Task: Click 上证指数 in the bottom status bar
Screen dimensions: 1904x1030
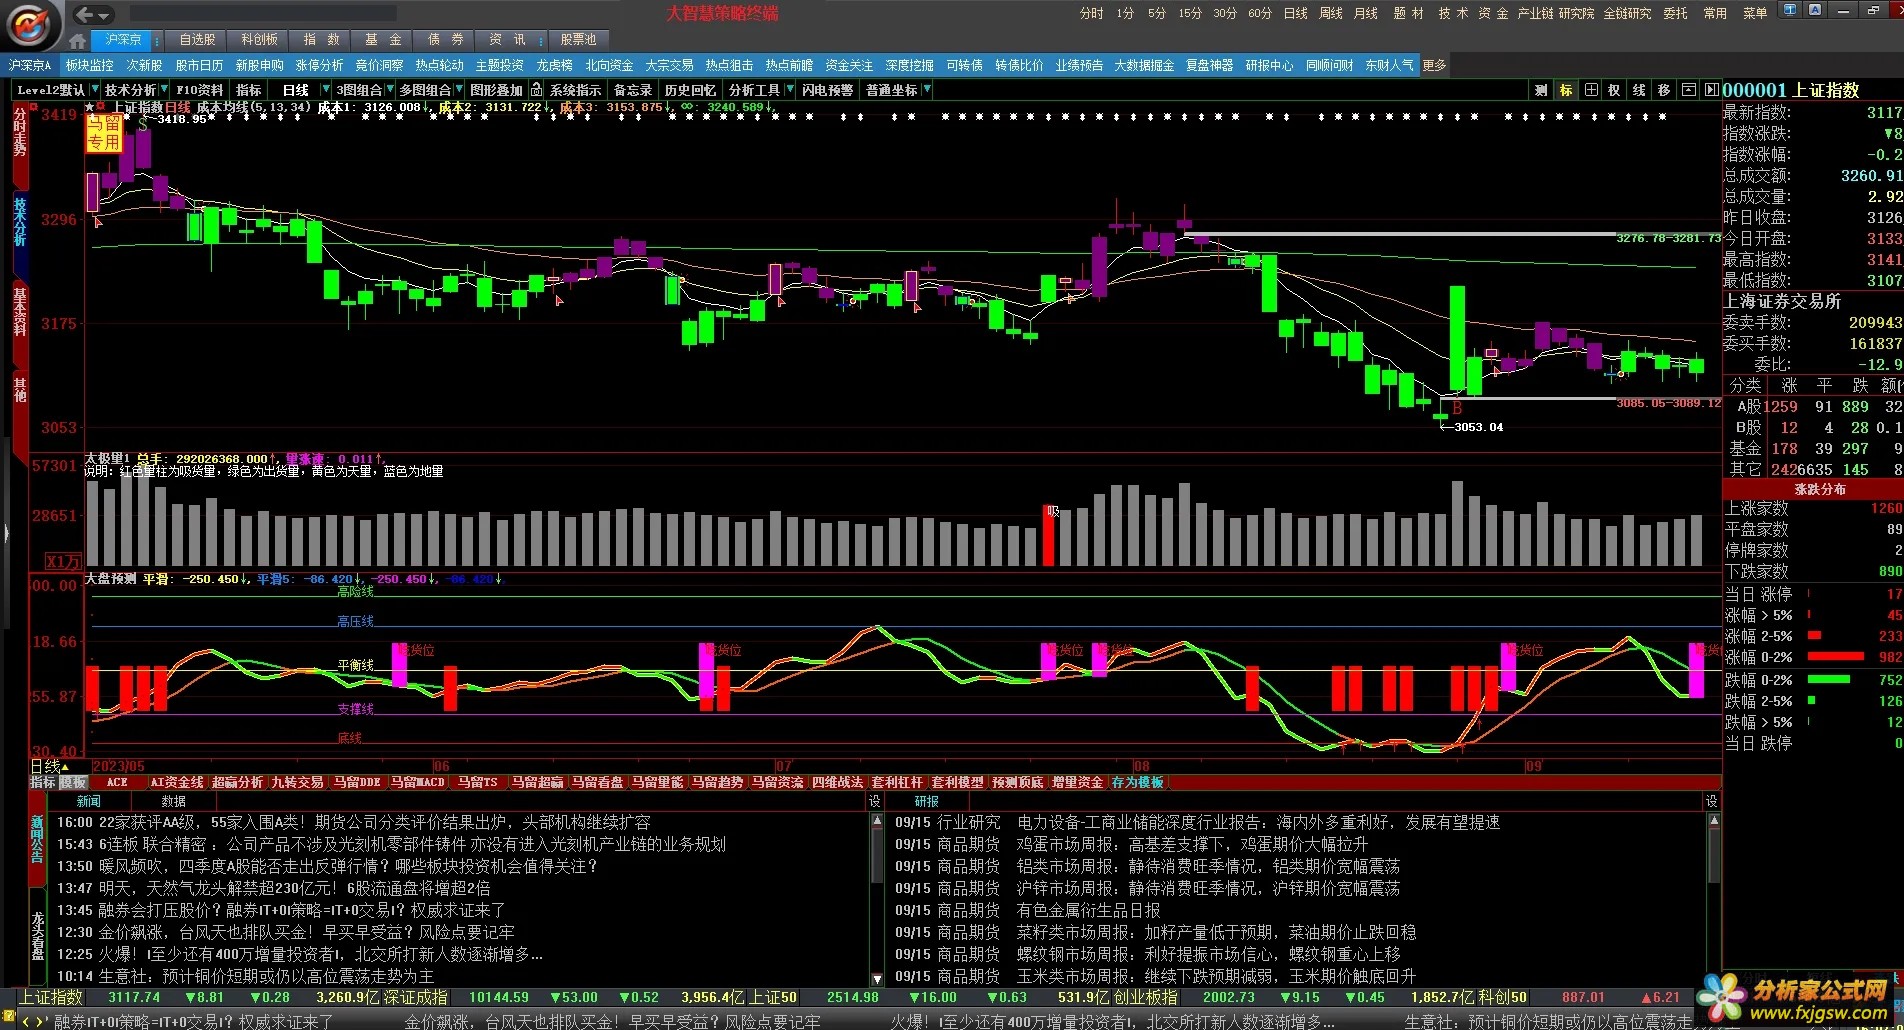Action: (x=52, y=997)
